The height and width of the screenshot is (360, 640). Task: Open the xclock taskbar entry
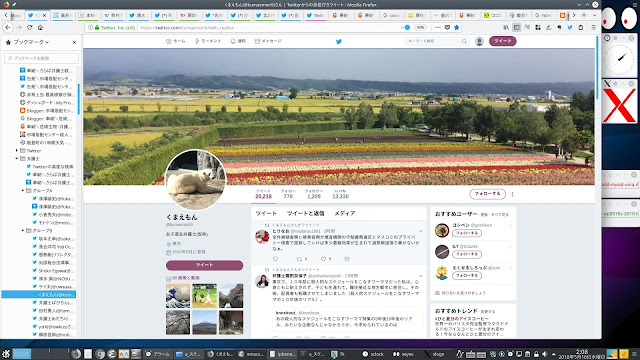pyautogui.click(x=373, y=354)
